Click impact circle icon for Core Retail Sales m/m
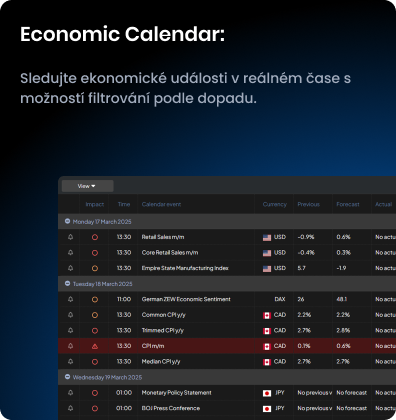This screenshot has width=396, height=420. pos(95,253)
